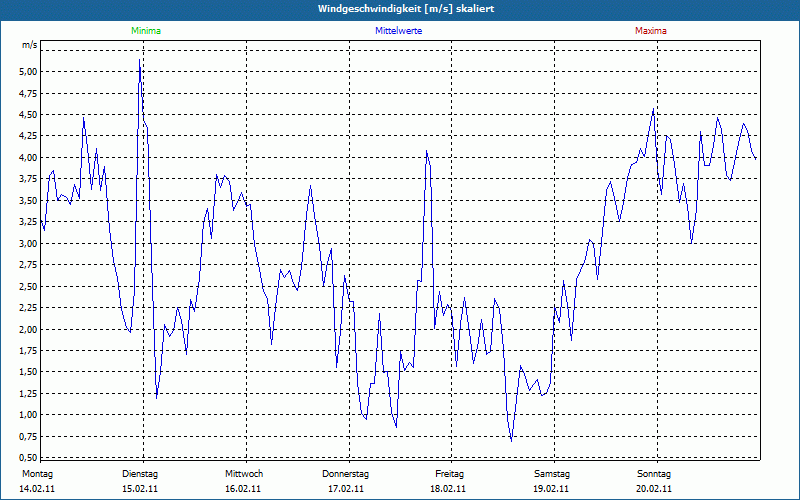Click the 20.02.11 date under Sonntag

(x=654, y=489)
